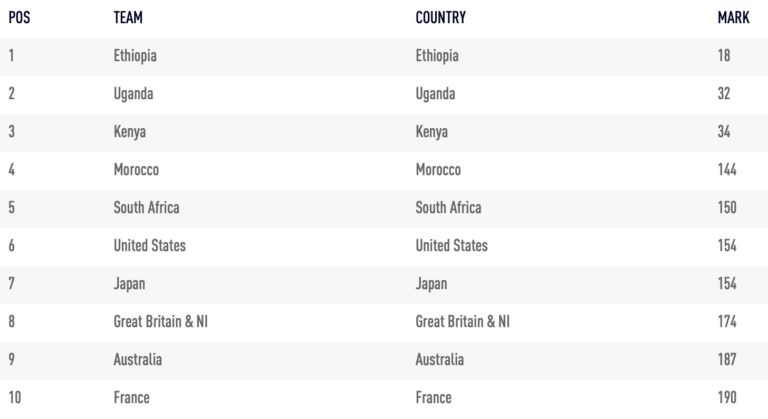Click France in the TEAM column

(131, 398)
